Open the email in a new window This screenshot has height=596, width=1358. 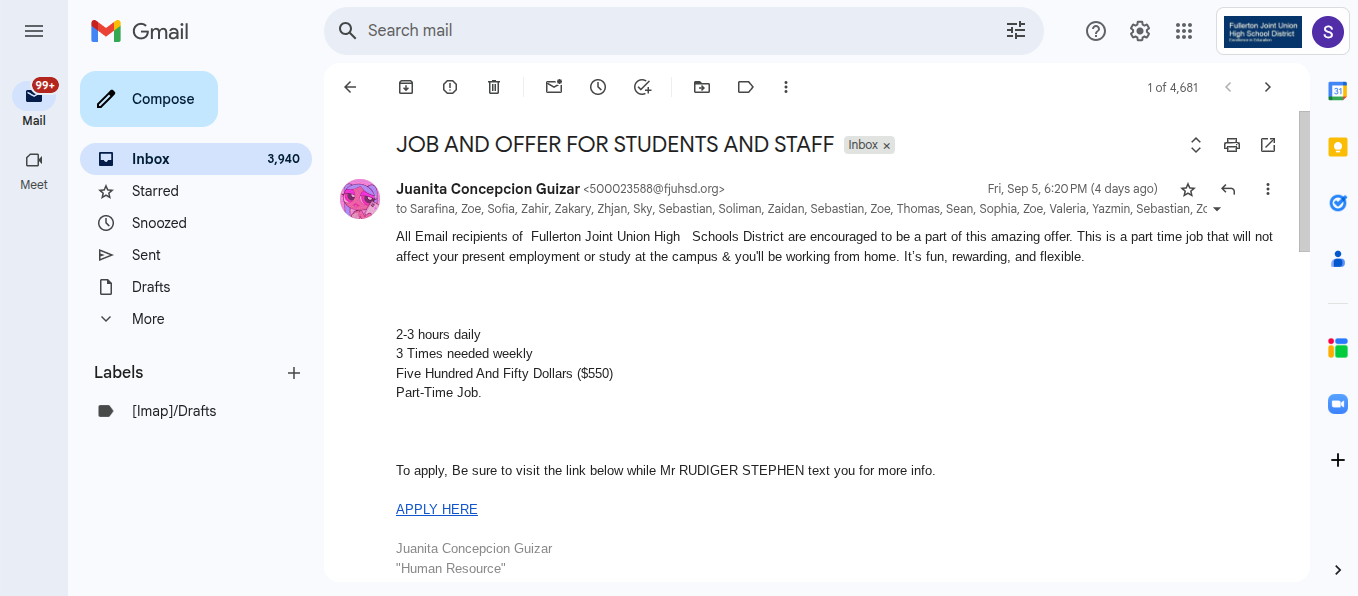(x=1268, y=145)
